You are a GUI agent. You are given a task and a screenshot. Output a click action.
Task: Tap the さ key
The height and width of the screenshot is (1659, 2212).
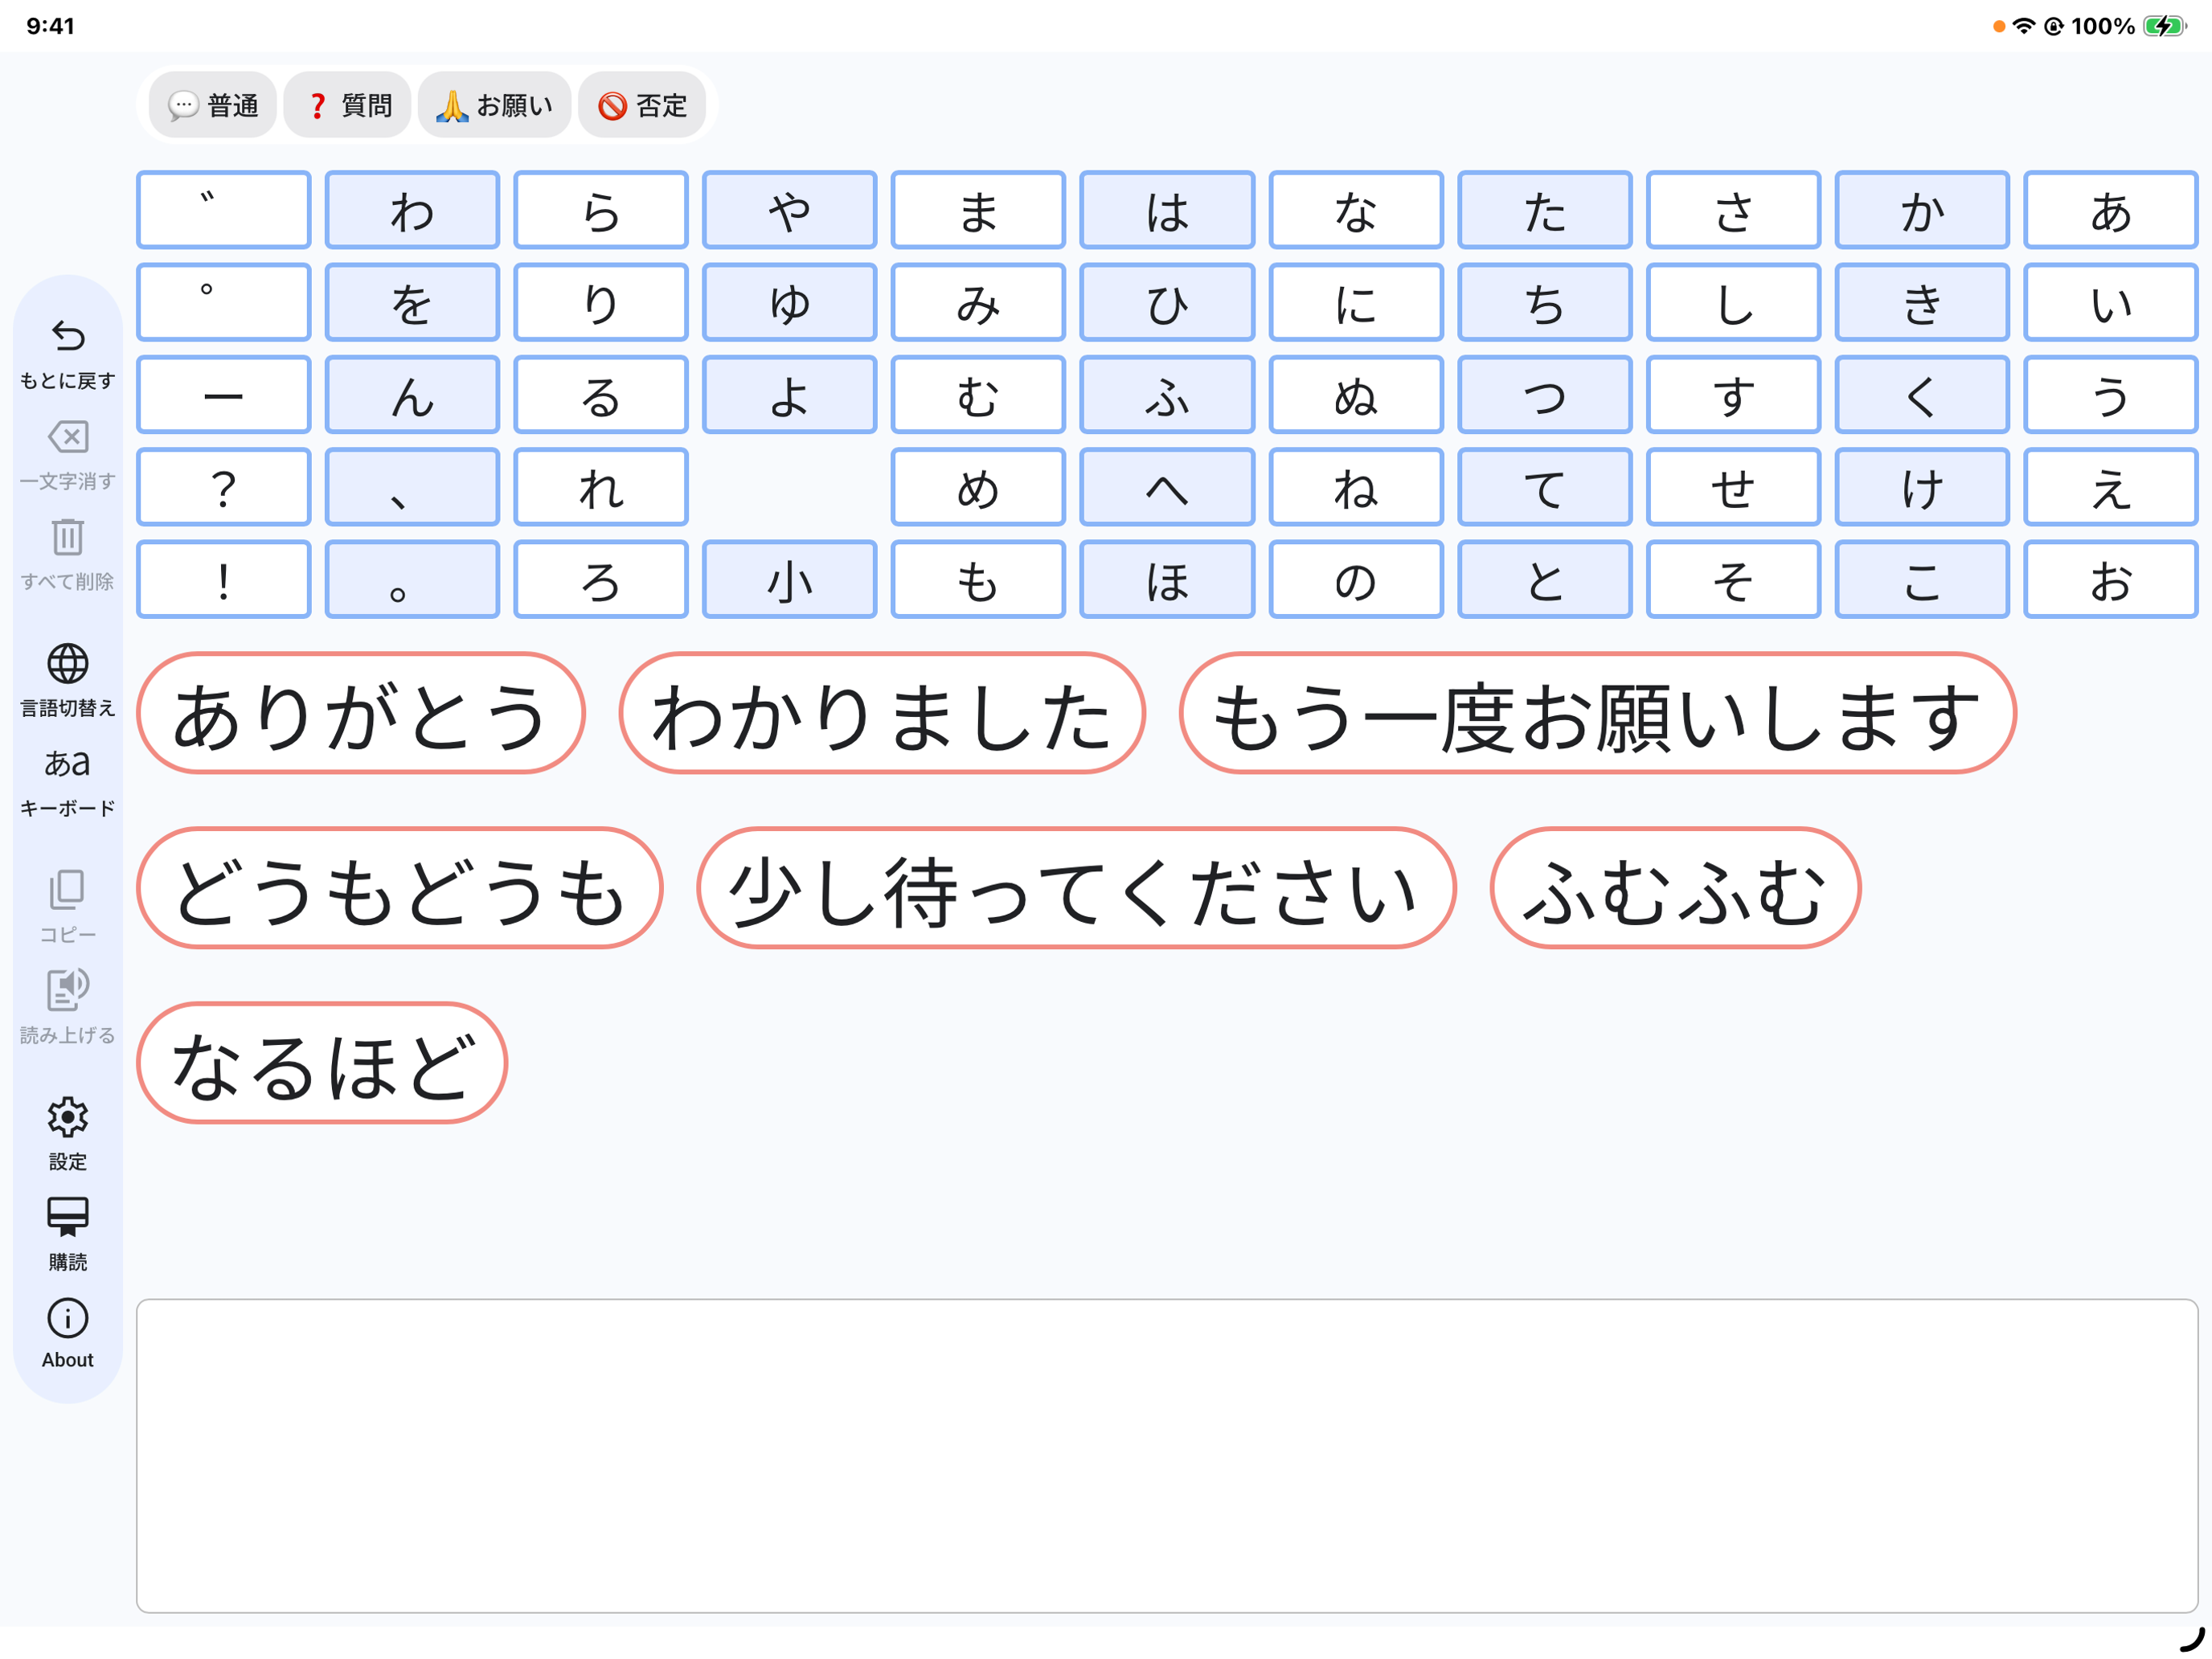1733,210
